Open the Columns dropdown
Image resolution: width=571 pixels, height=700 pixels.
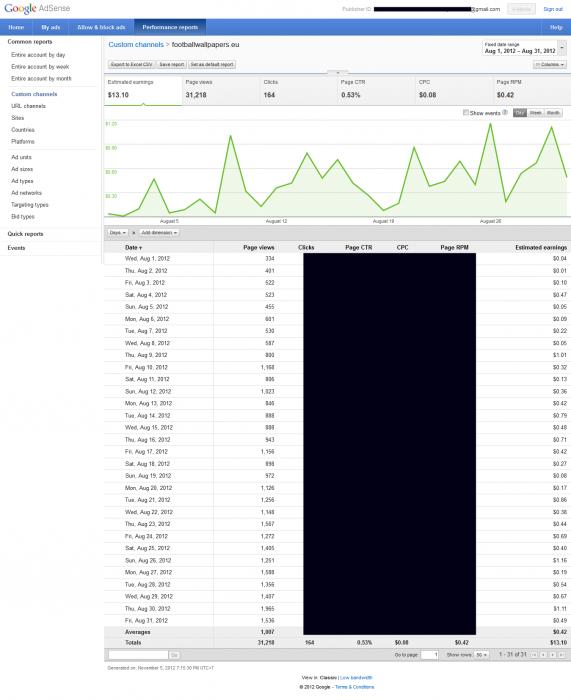pyautogui.click(x=550, y=65)
